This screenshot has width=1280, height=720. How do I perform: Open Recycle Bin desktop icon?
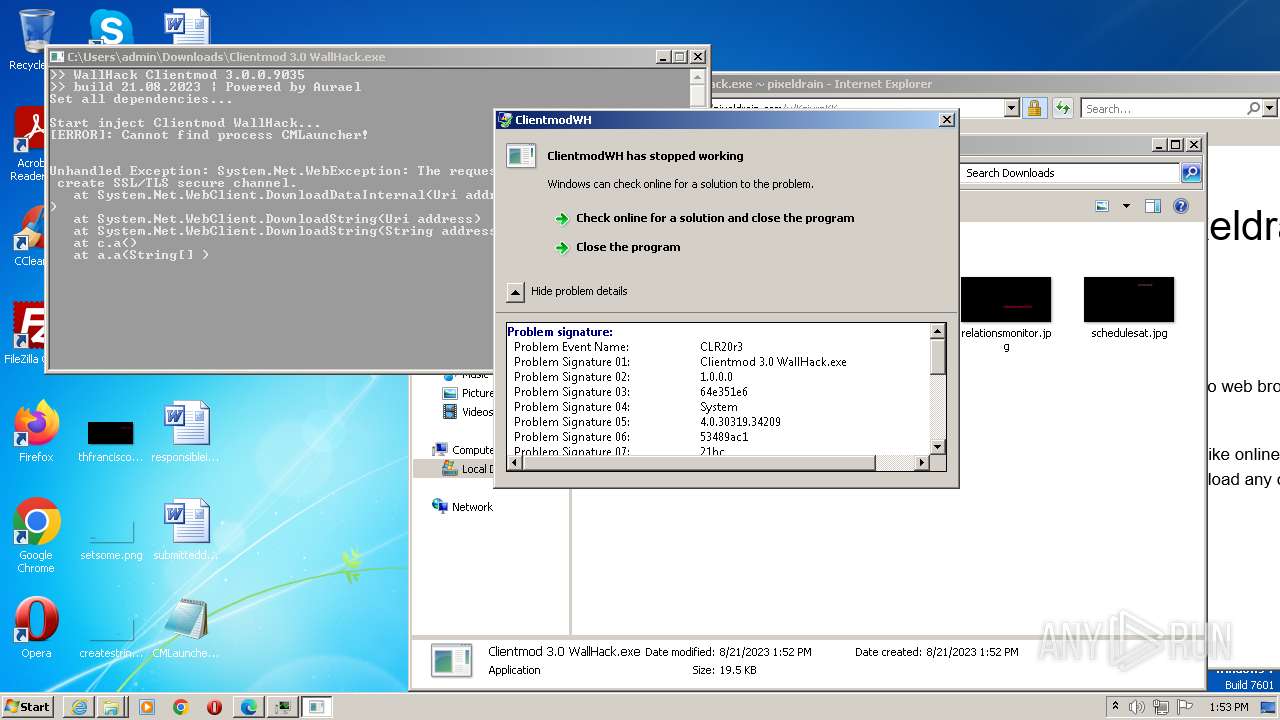30,40
